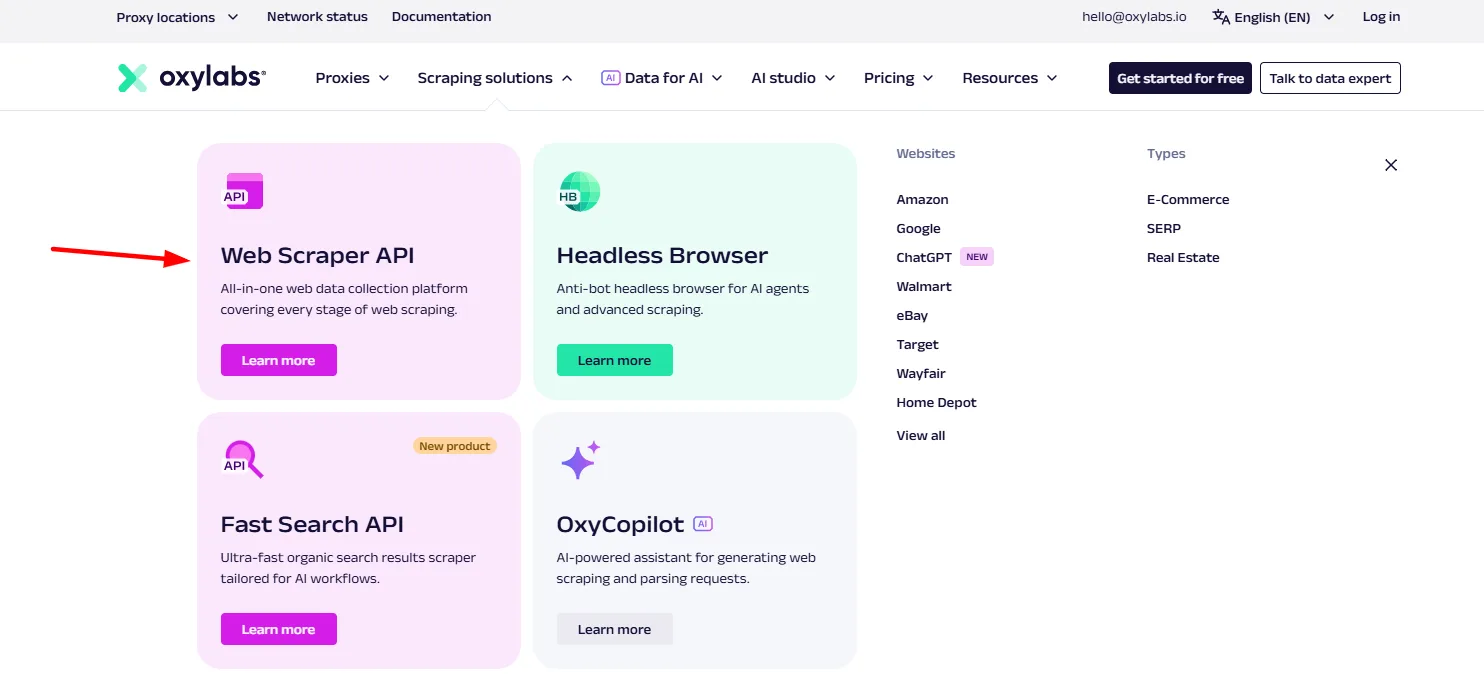Image resolution: width=1484 pixels, height=690 pixels.
Task: Click the OxyCopilot sparkle icon
Action: 578,459
